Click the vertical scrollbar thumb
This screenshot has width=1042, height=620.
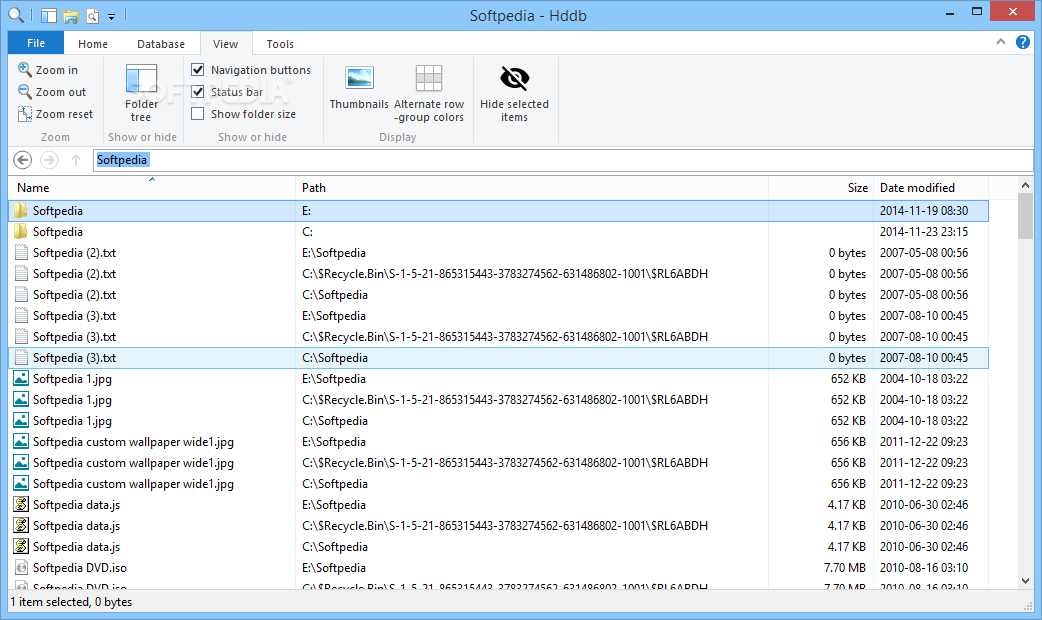pyautogui.click(x=1025, y=216)
